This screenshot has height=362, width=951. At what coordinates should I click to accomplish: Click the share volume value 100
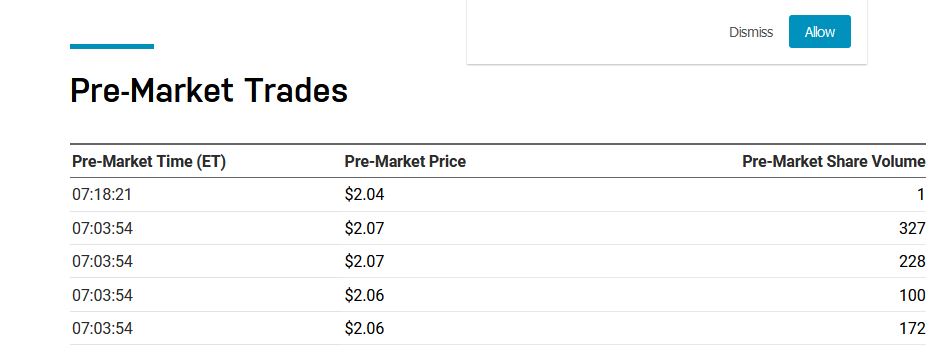[912, 295]
